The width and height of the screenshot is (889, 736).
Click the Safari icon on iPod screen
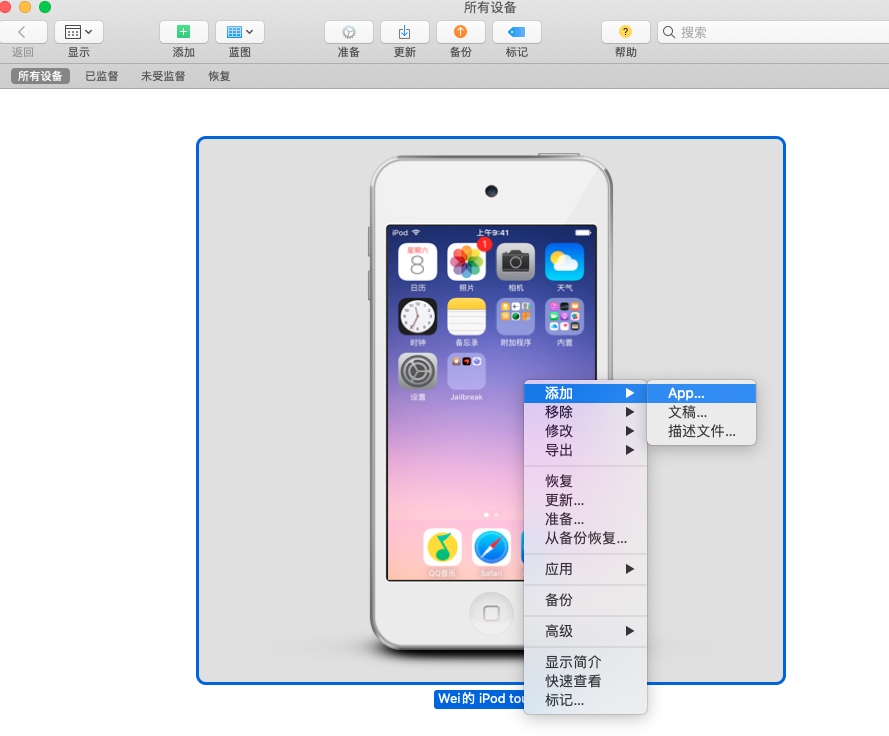coord(491,547)
